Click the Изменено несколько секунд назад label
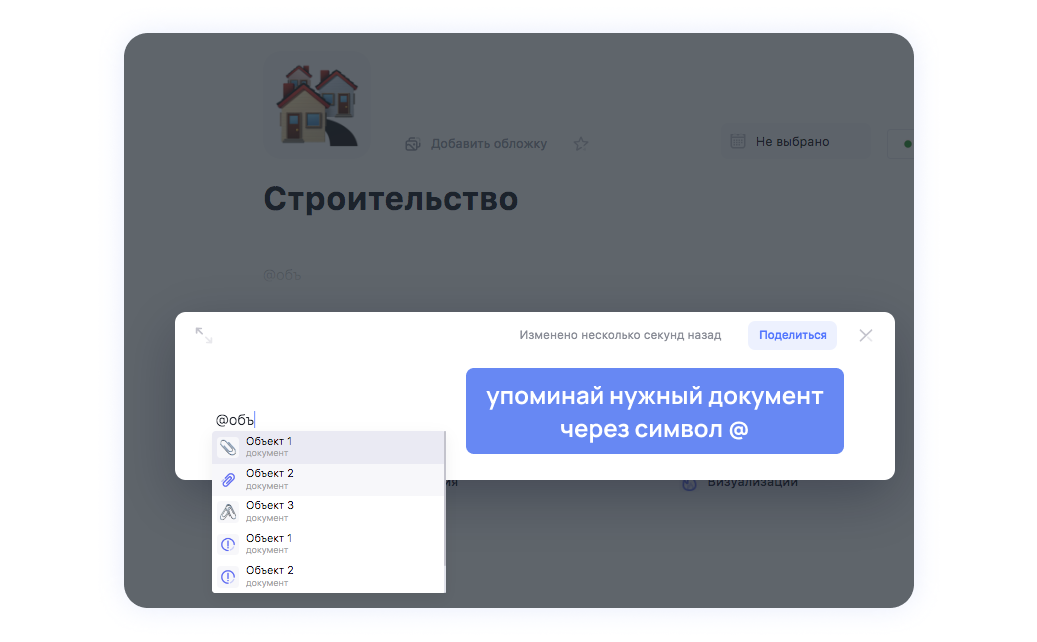The width and height of the screenshot is (1037, 642). pyautogui.click(x=619, y=336)
